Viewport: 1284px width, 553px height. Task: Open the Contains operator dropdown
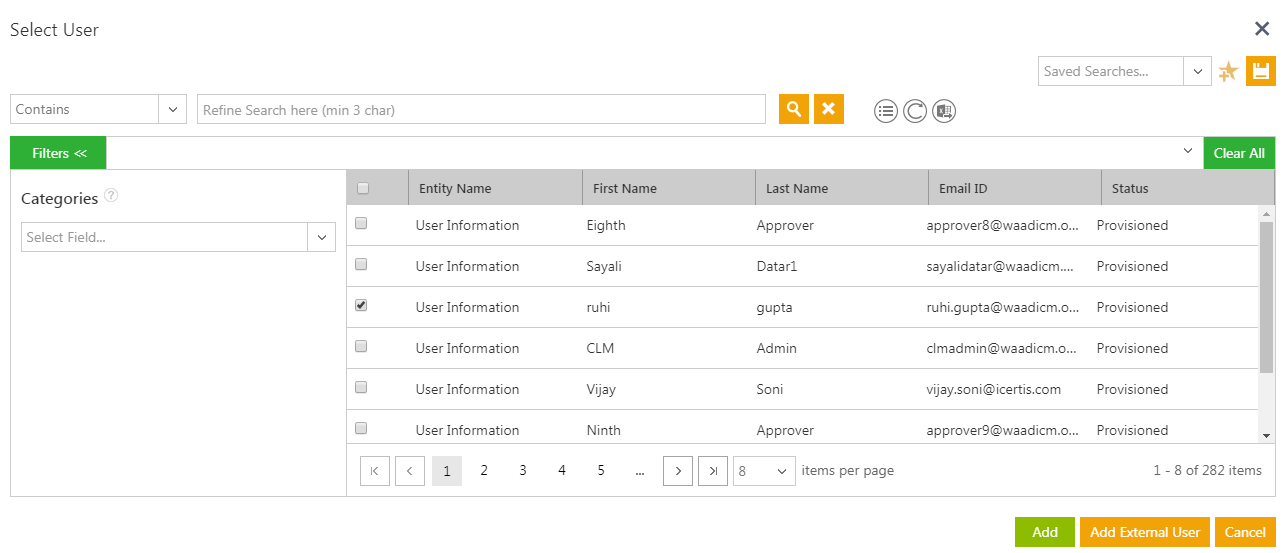[98, 109]
